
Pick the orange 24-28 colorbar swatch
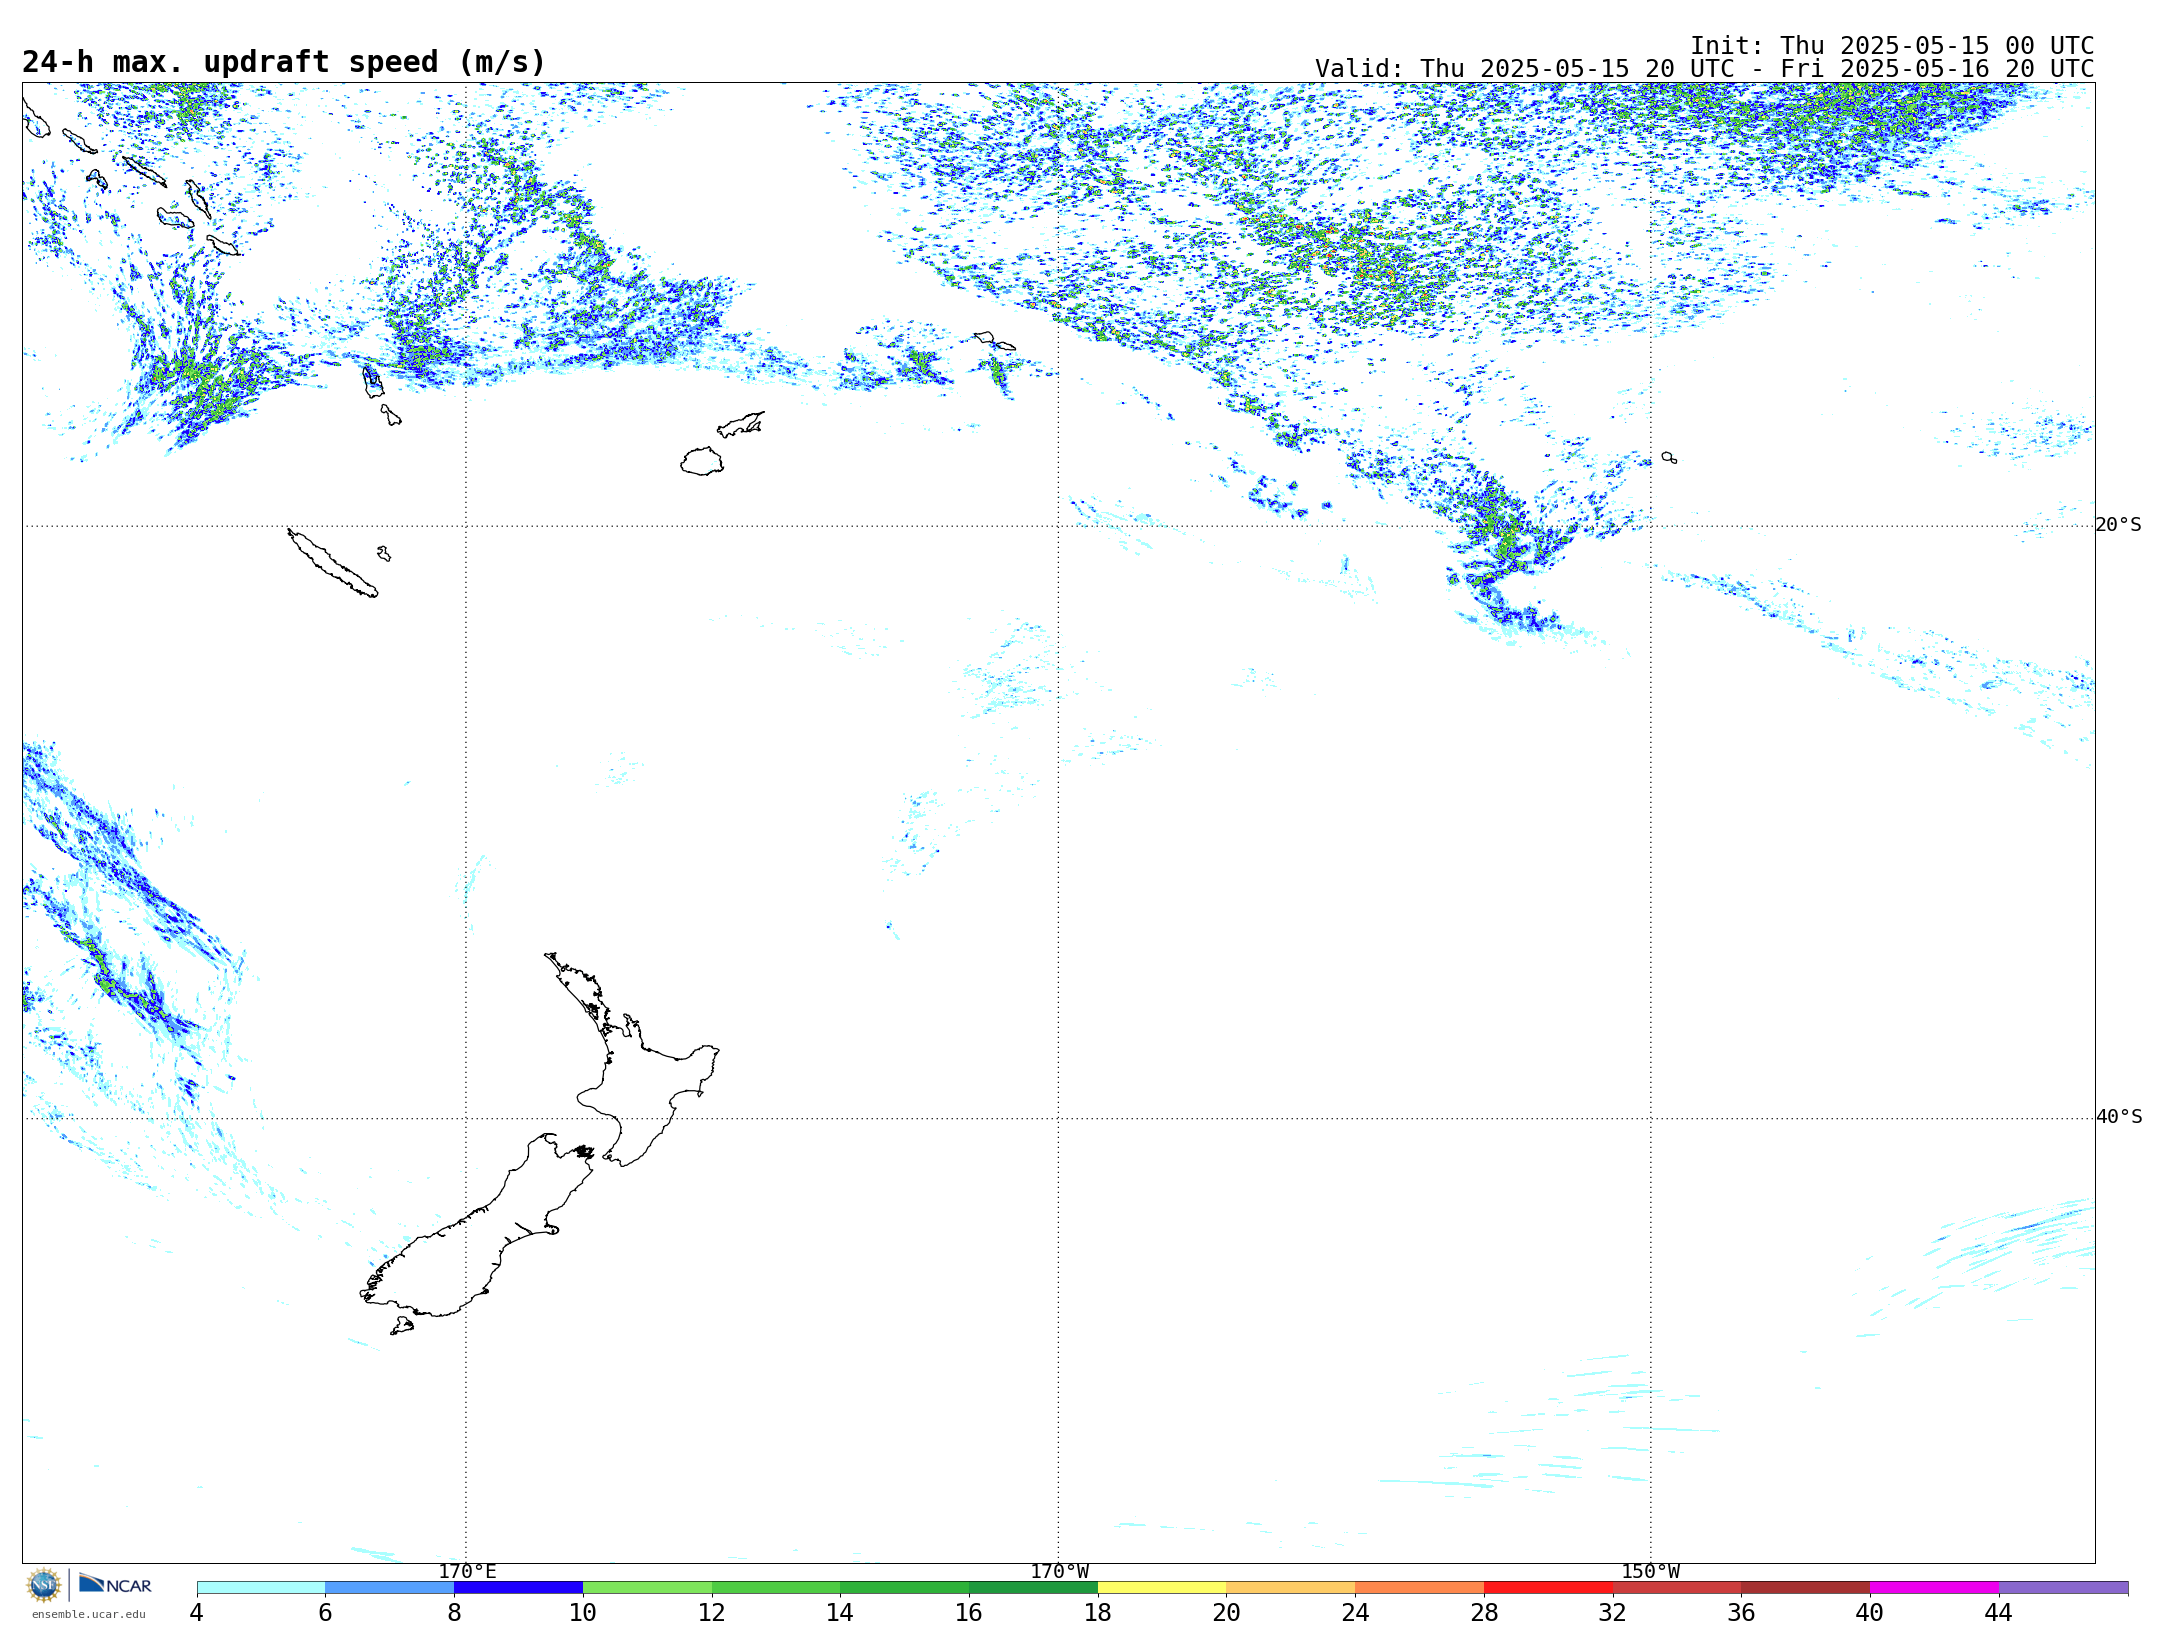(x=1419, y=1588)
